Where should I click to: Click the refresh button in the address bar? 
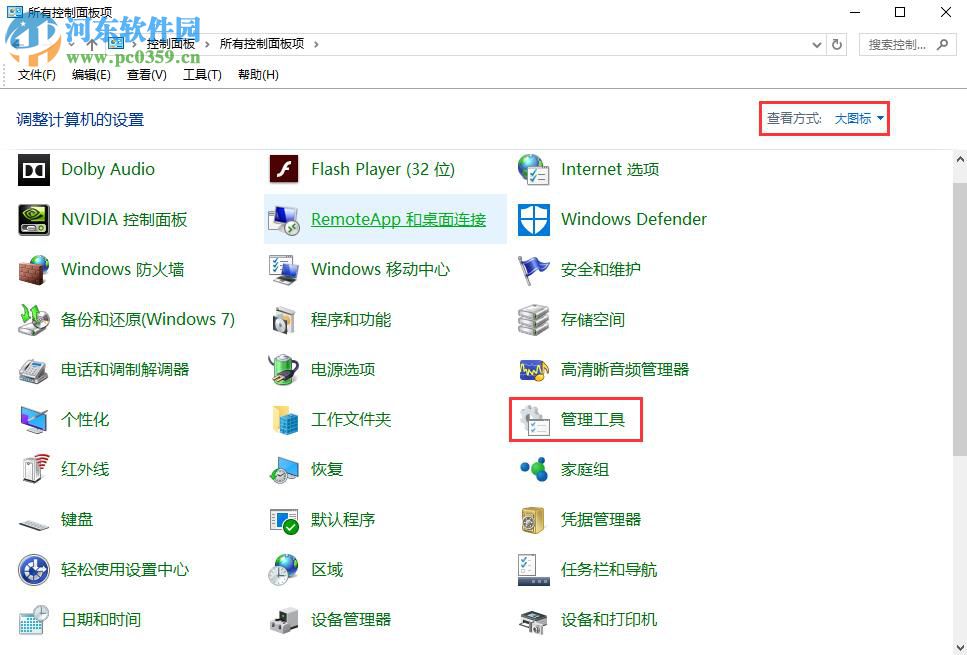point(838,44)
